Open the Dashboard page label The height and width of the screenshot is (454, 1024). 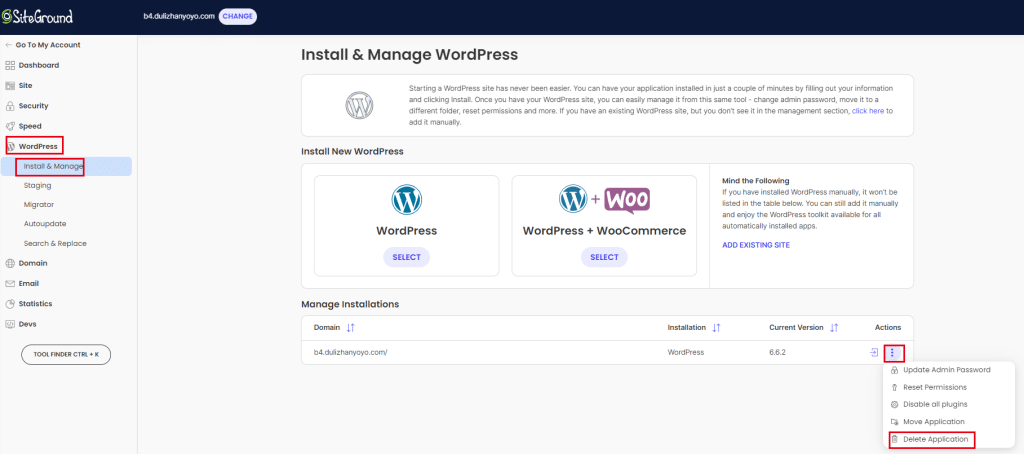click(39, 65)
